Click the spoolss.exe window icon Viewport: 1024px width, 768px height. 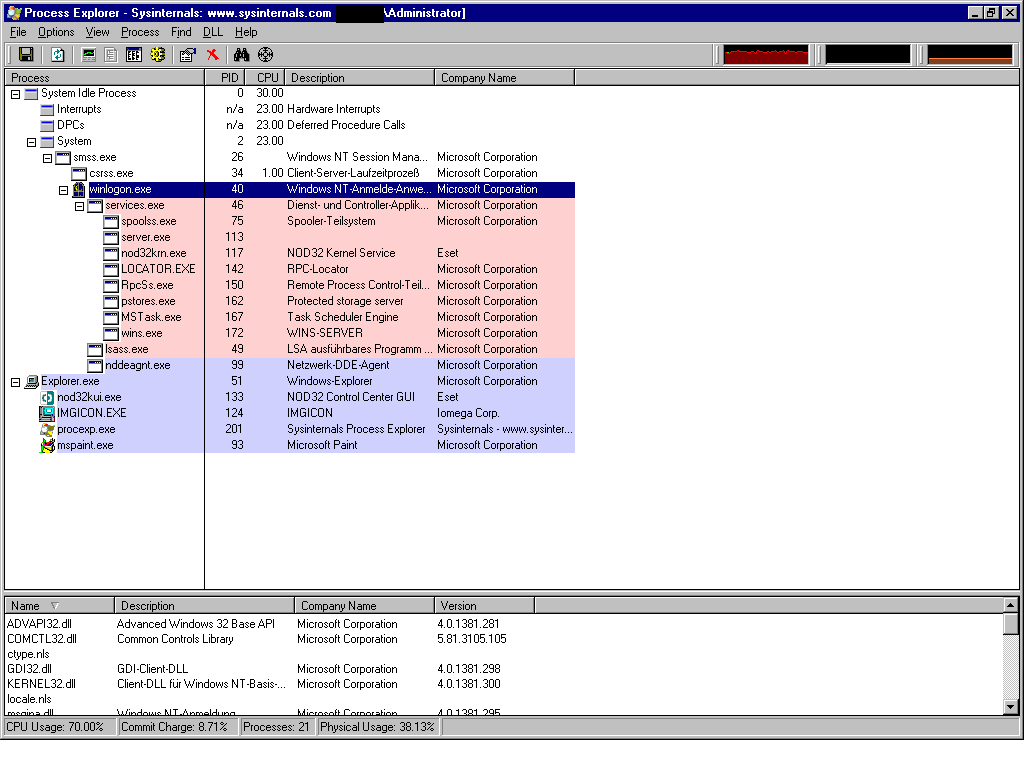(111, 221)
